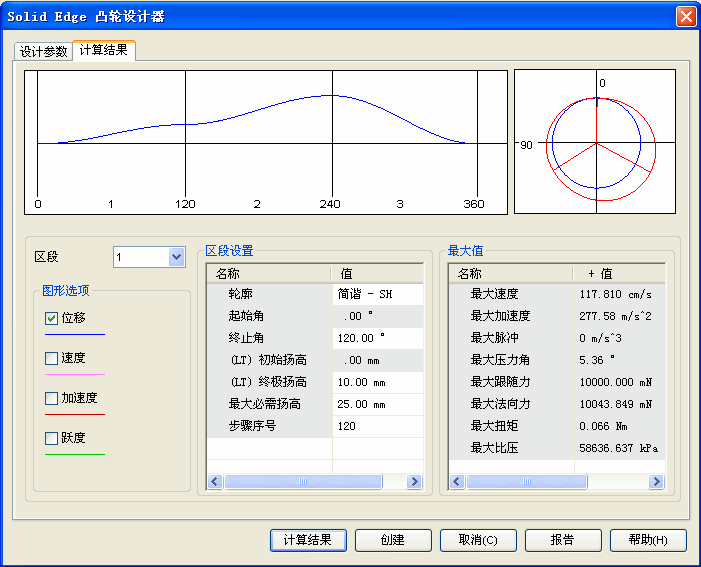This screenshot has height=567, width=701.
Task: Click the 计算结果 calculate button
Action: pos(308,540)
